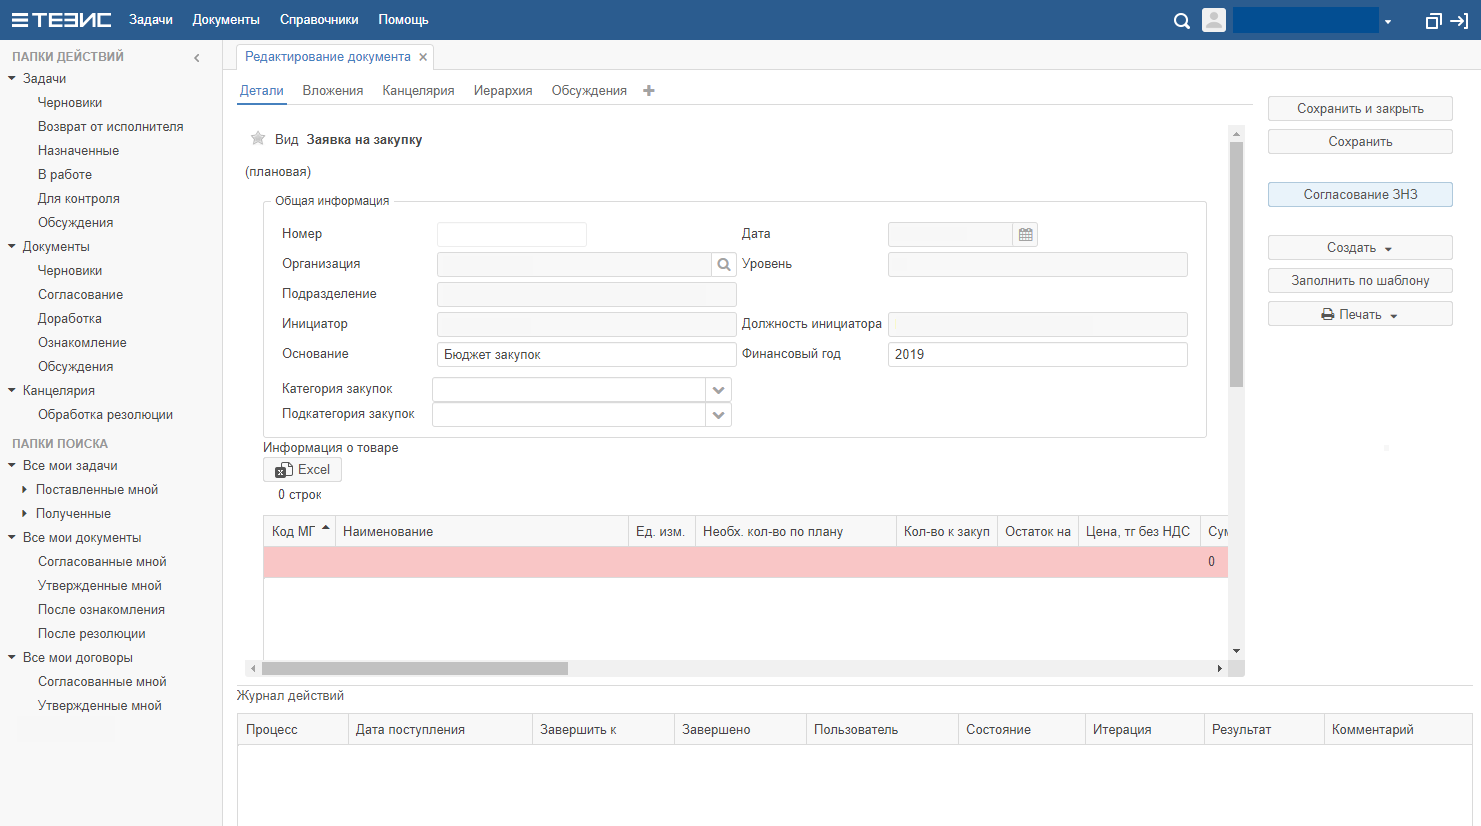Open the Помощь top menu
Image resolution: width=1481 pixels, height=826 pixels.
[403, 20]
